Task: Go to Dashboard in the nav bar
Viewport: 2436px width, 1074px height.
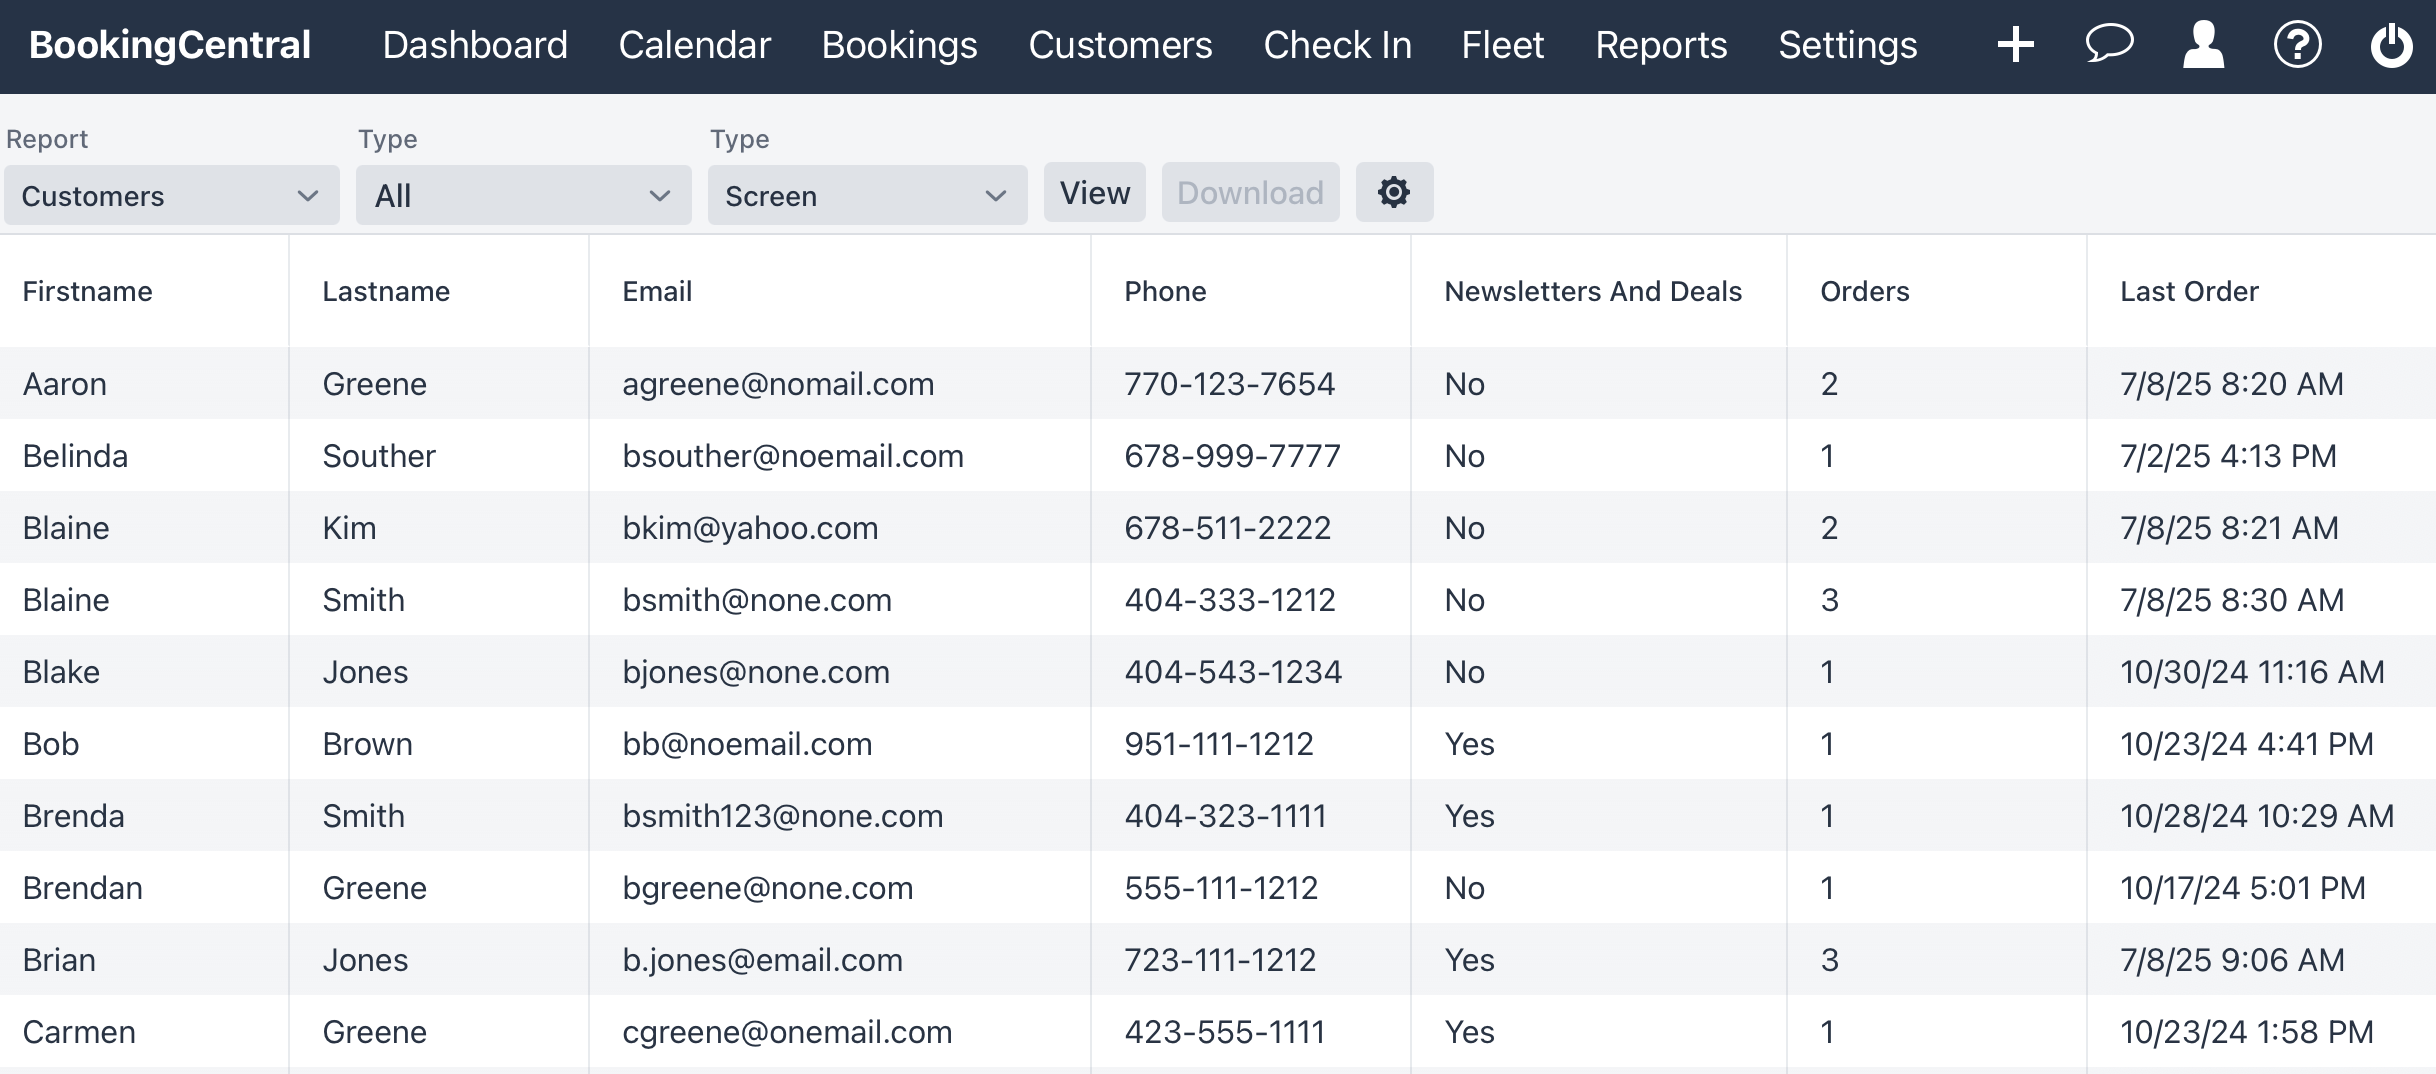Action: pos(475,45)
